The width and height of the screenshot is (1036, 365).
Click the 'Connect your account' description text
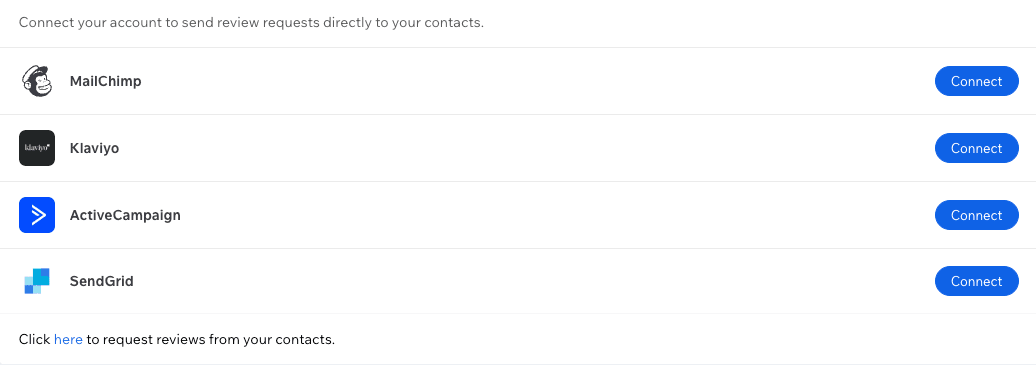click(x=251, y=22)
